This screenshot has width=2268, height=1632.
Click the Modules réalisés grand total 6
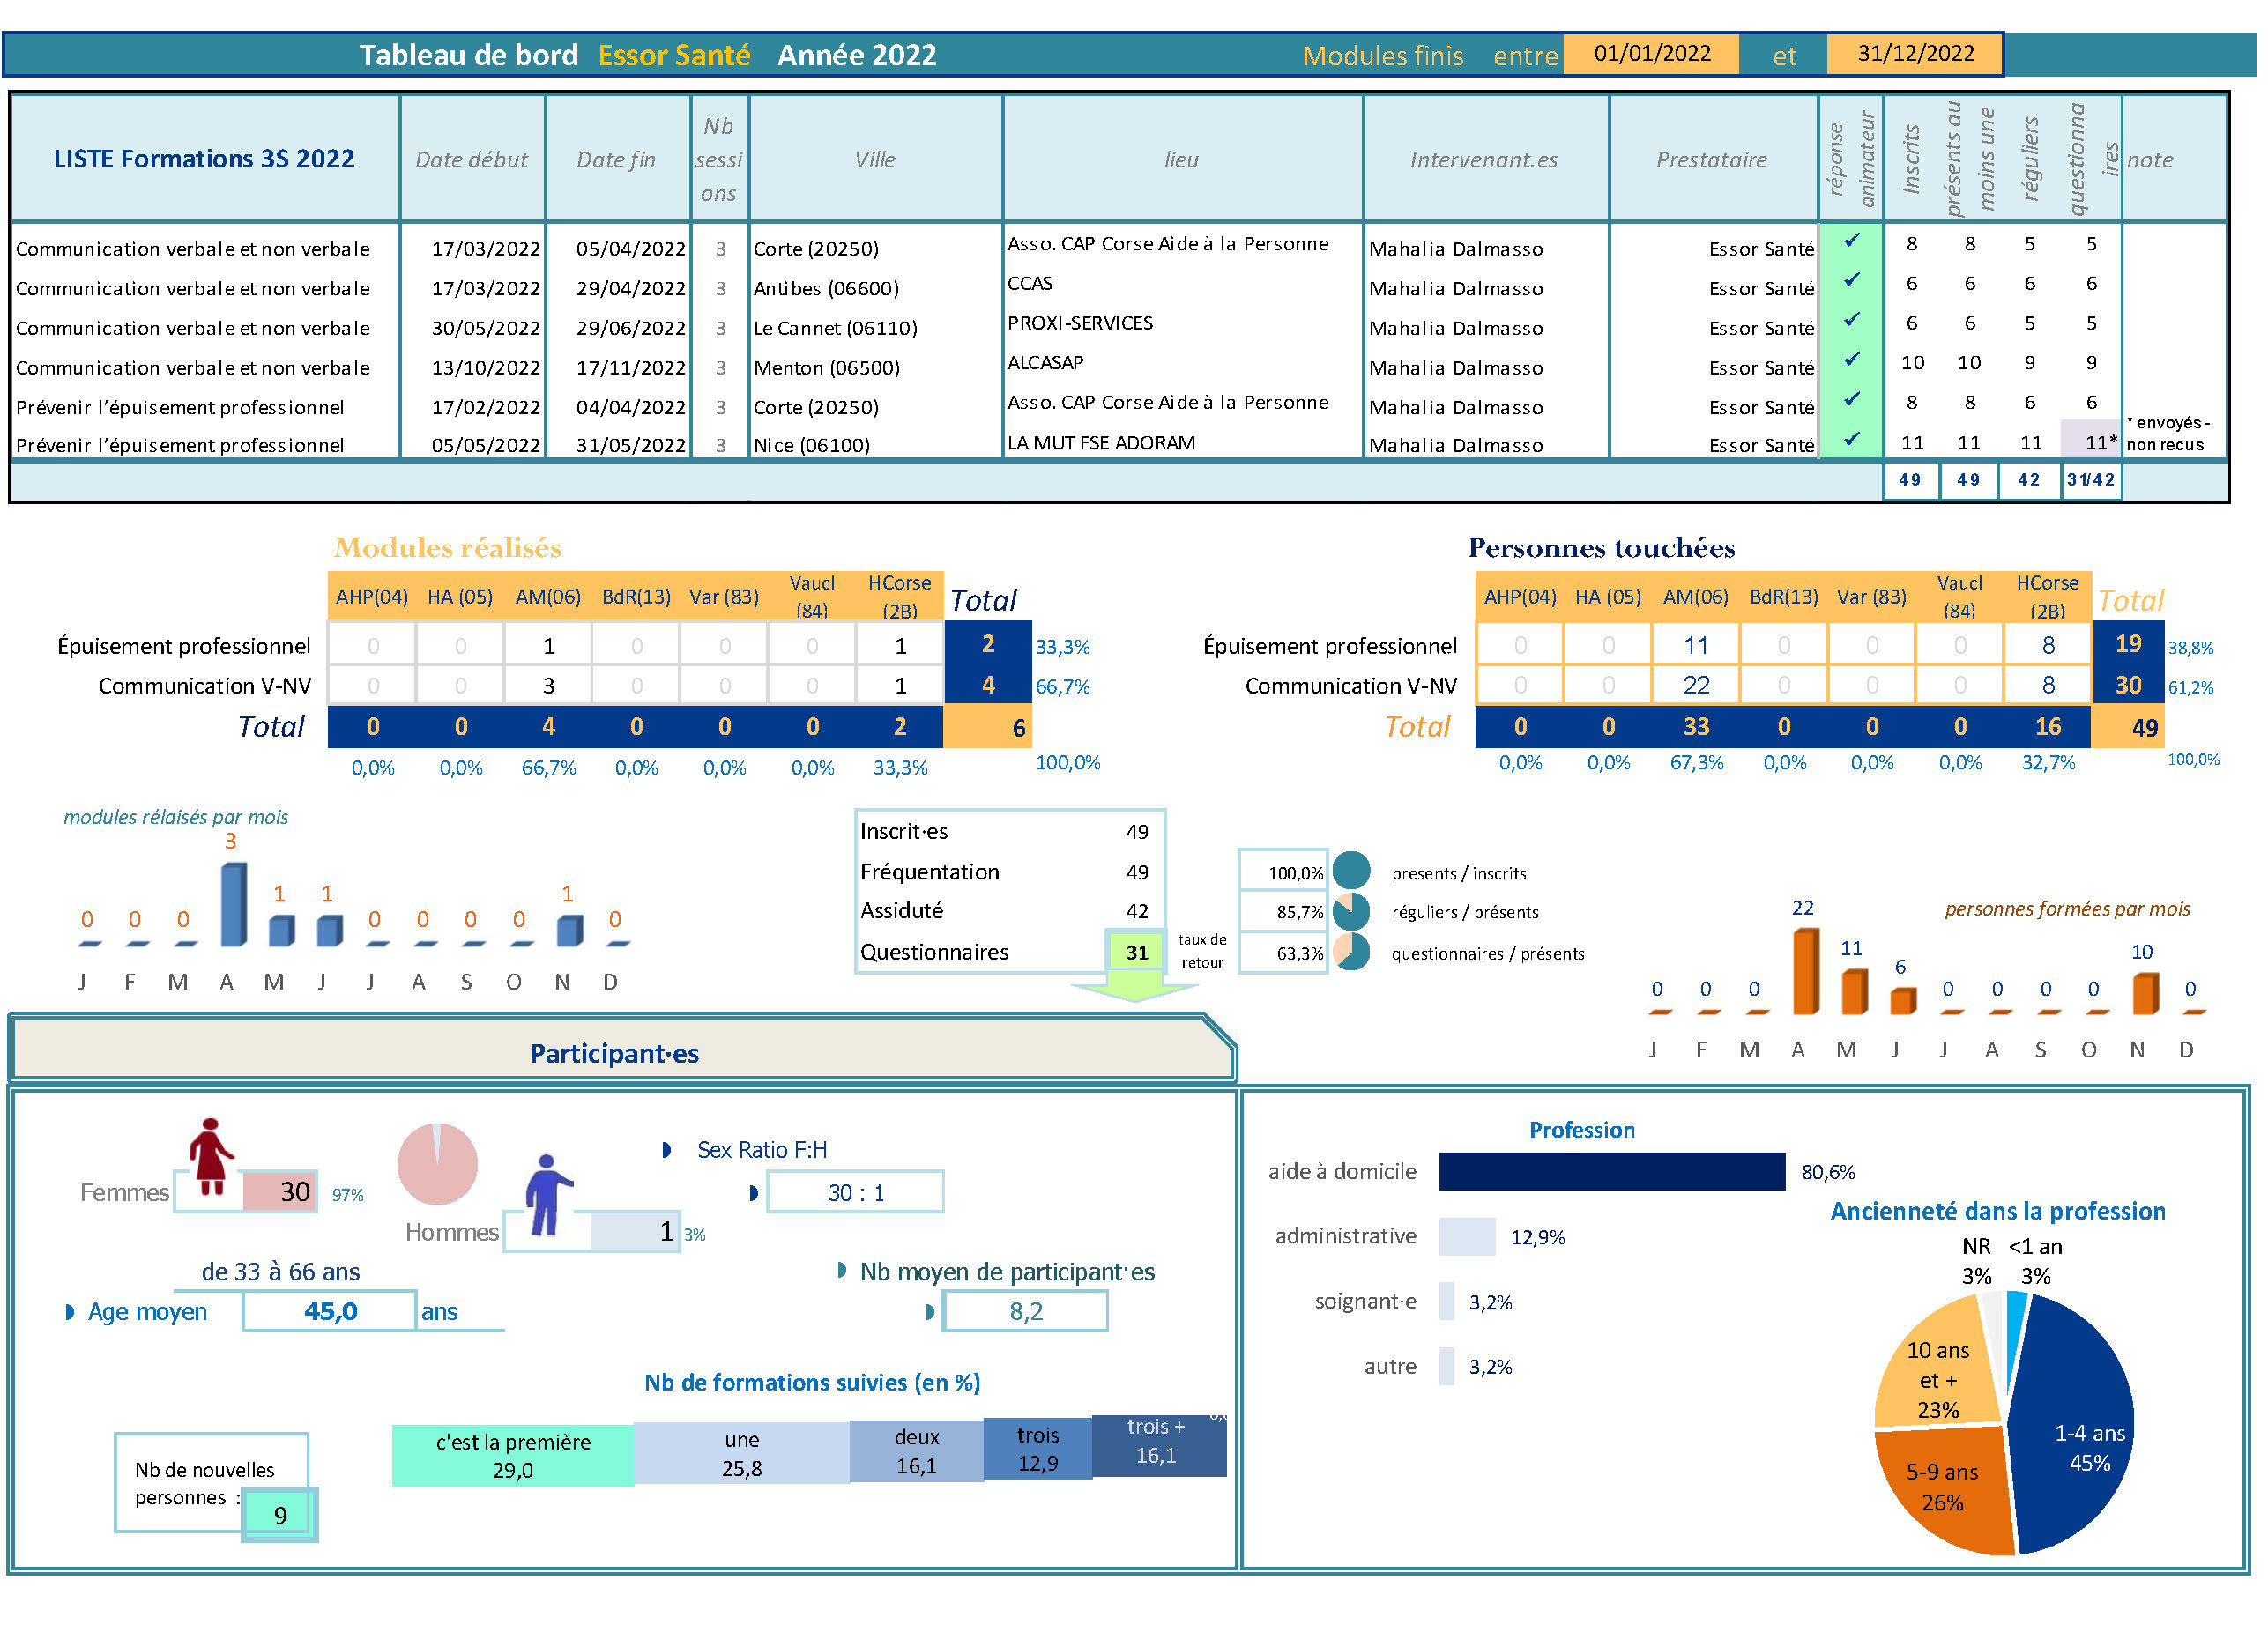pyautogui.click(x=988, y=727)
